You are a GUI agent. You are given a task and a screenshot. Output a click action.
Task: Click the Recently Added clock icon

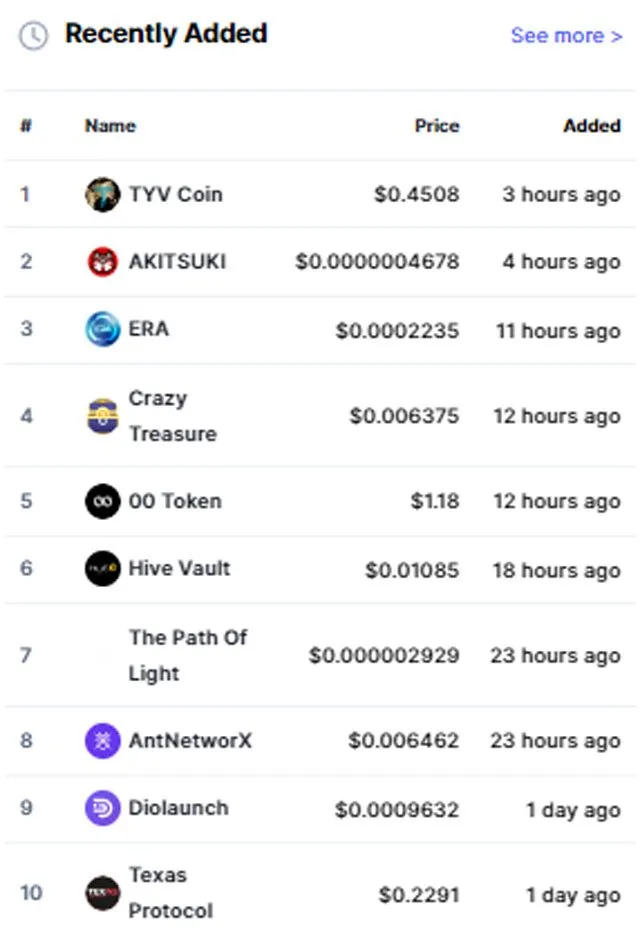(33, 35)
